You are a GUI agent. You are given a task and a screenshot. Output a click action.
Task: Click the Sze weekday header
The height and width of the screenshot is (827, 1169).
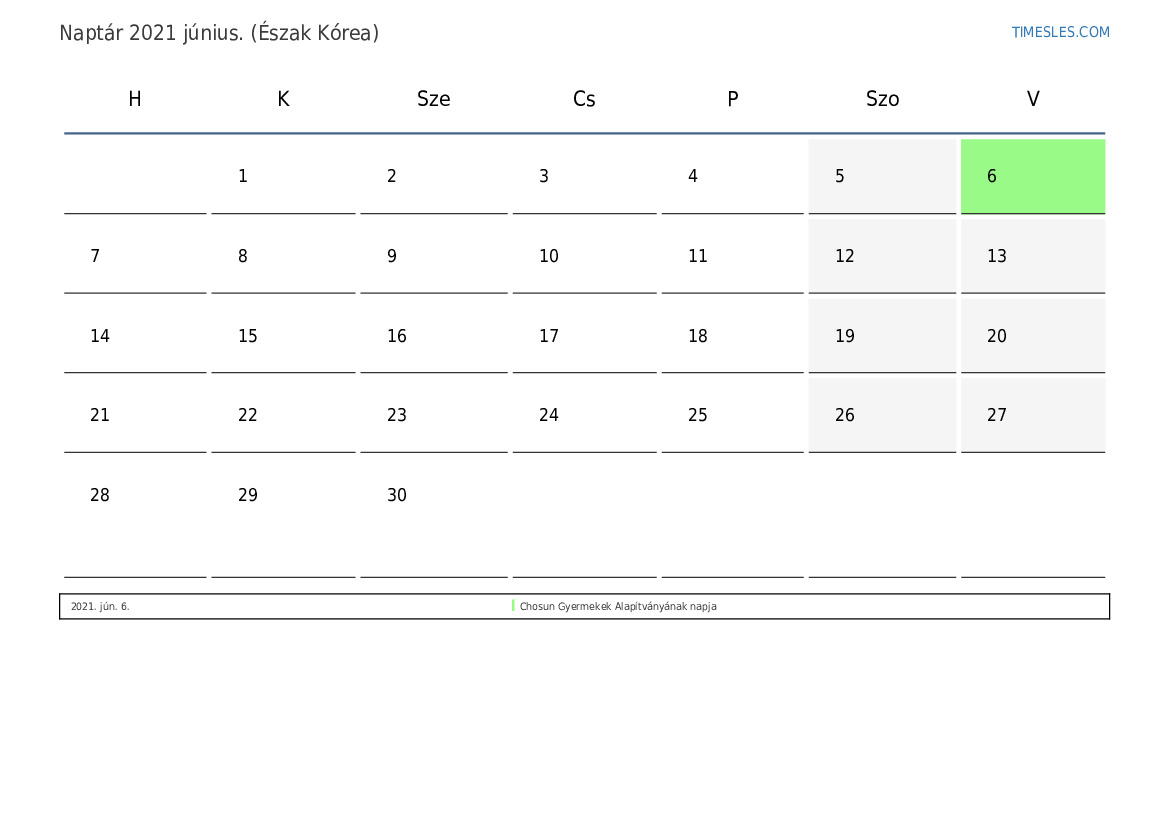pos(433,98)
